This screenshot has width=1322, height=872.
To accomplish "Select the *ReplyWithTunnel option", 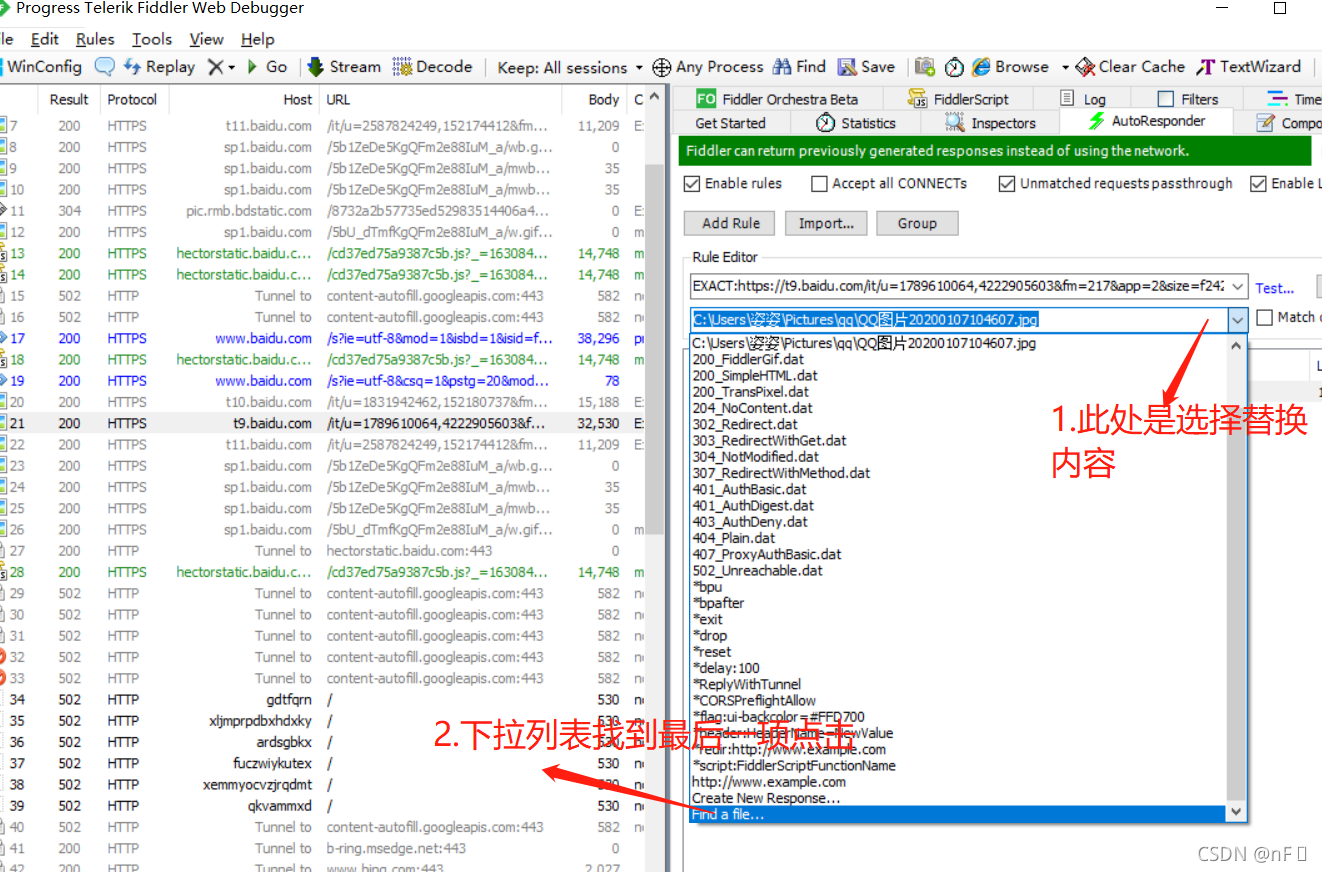I will [x=959, y=684].
